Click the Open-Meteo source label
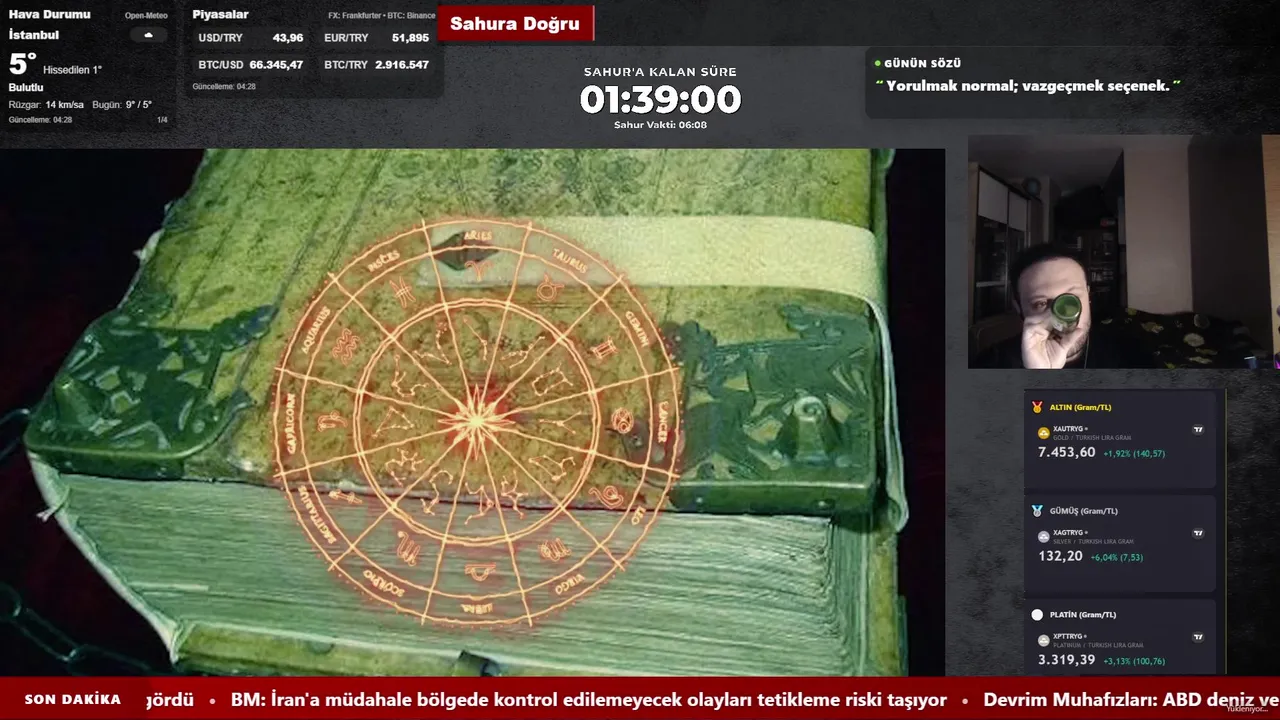The width and height of the screenshot is (1280, 720). click(146, 16)
